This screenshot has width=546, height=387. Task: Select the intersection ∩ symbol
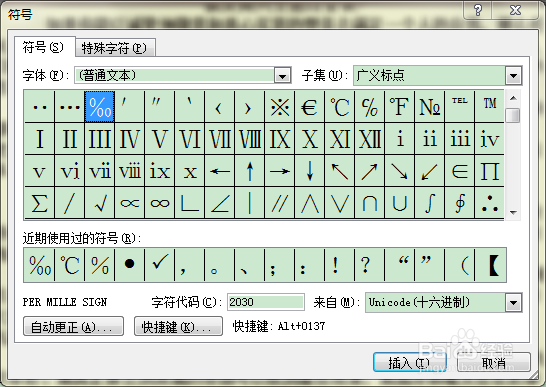(x=369, y=203)
